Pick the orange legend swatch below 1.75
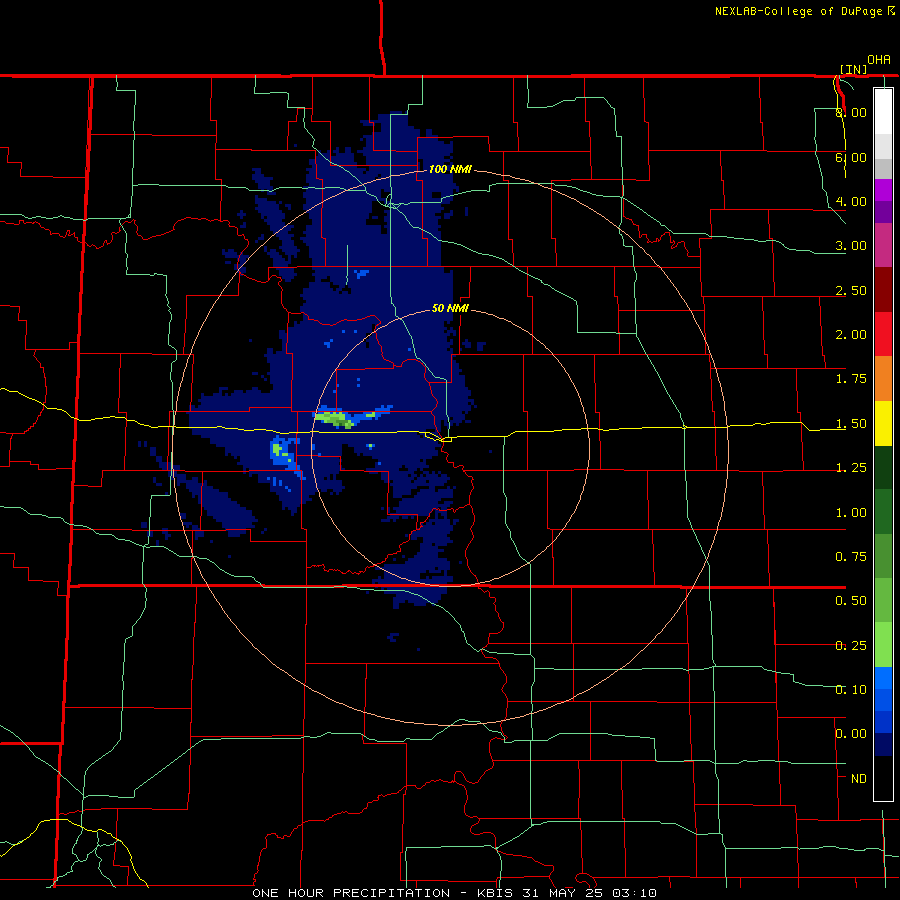Viewport: 900px width, 900px height. [883, 379]
